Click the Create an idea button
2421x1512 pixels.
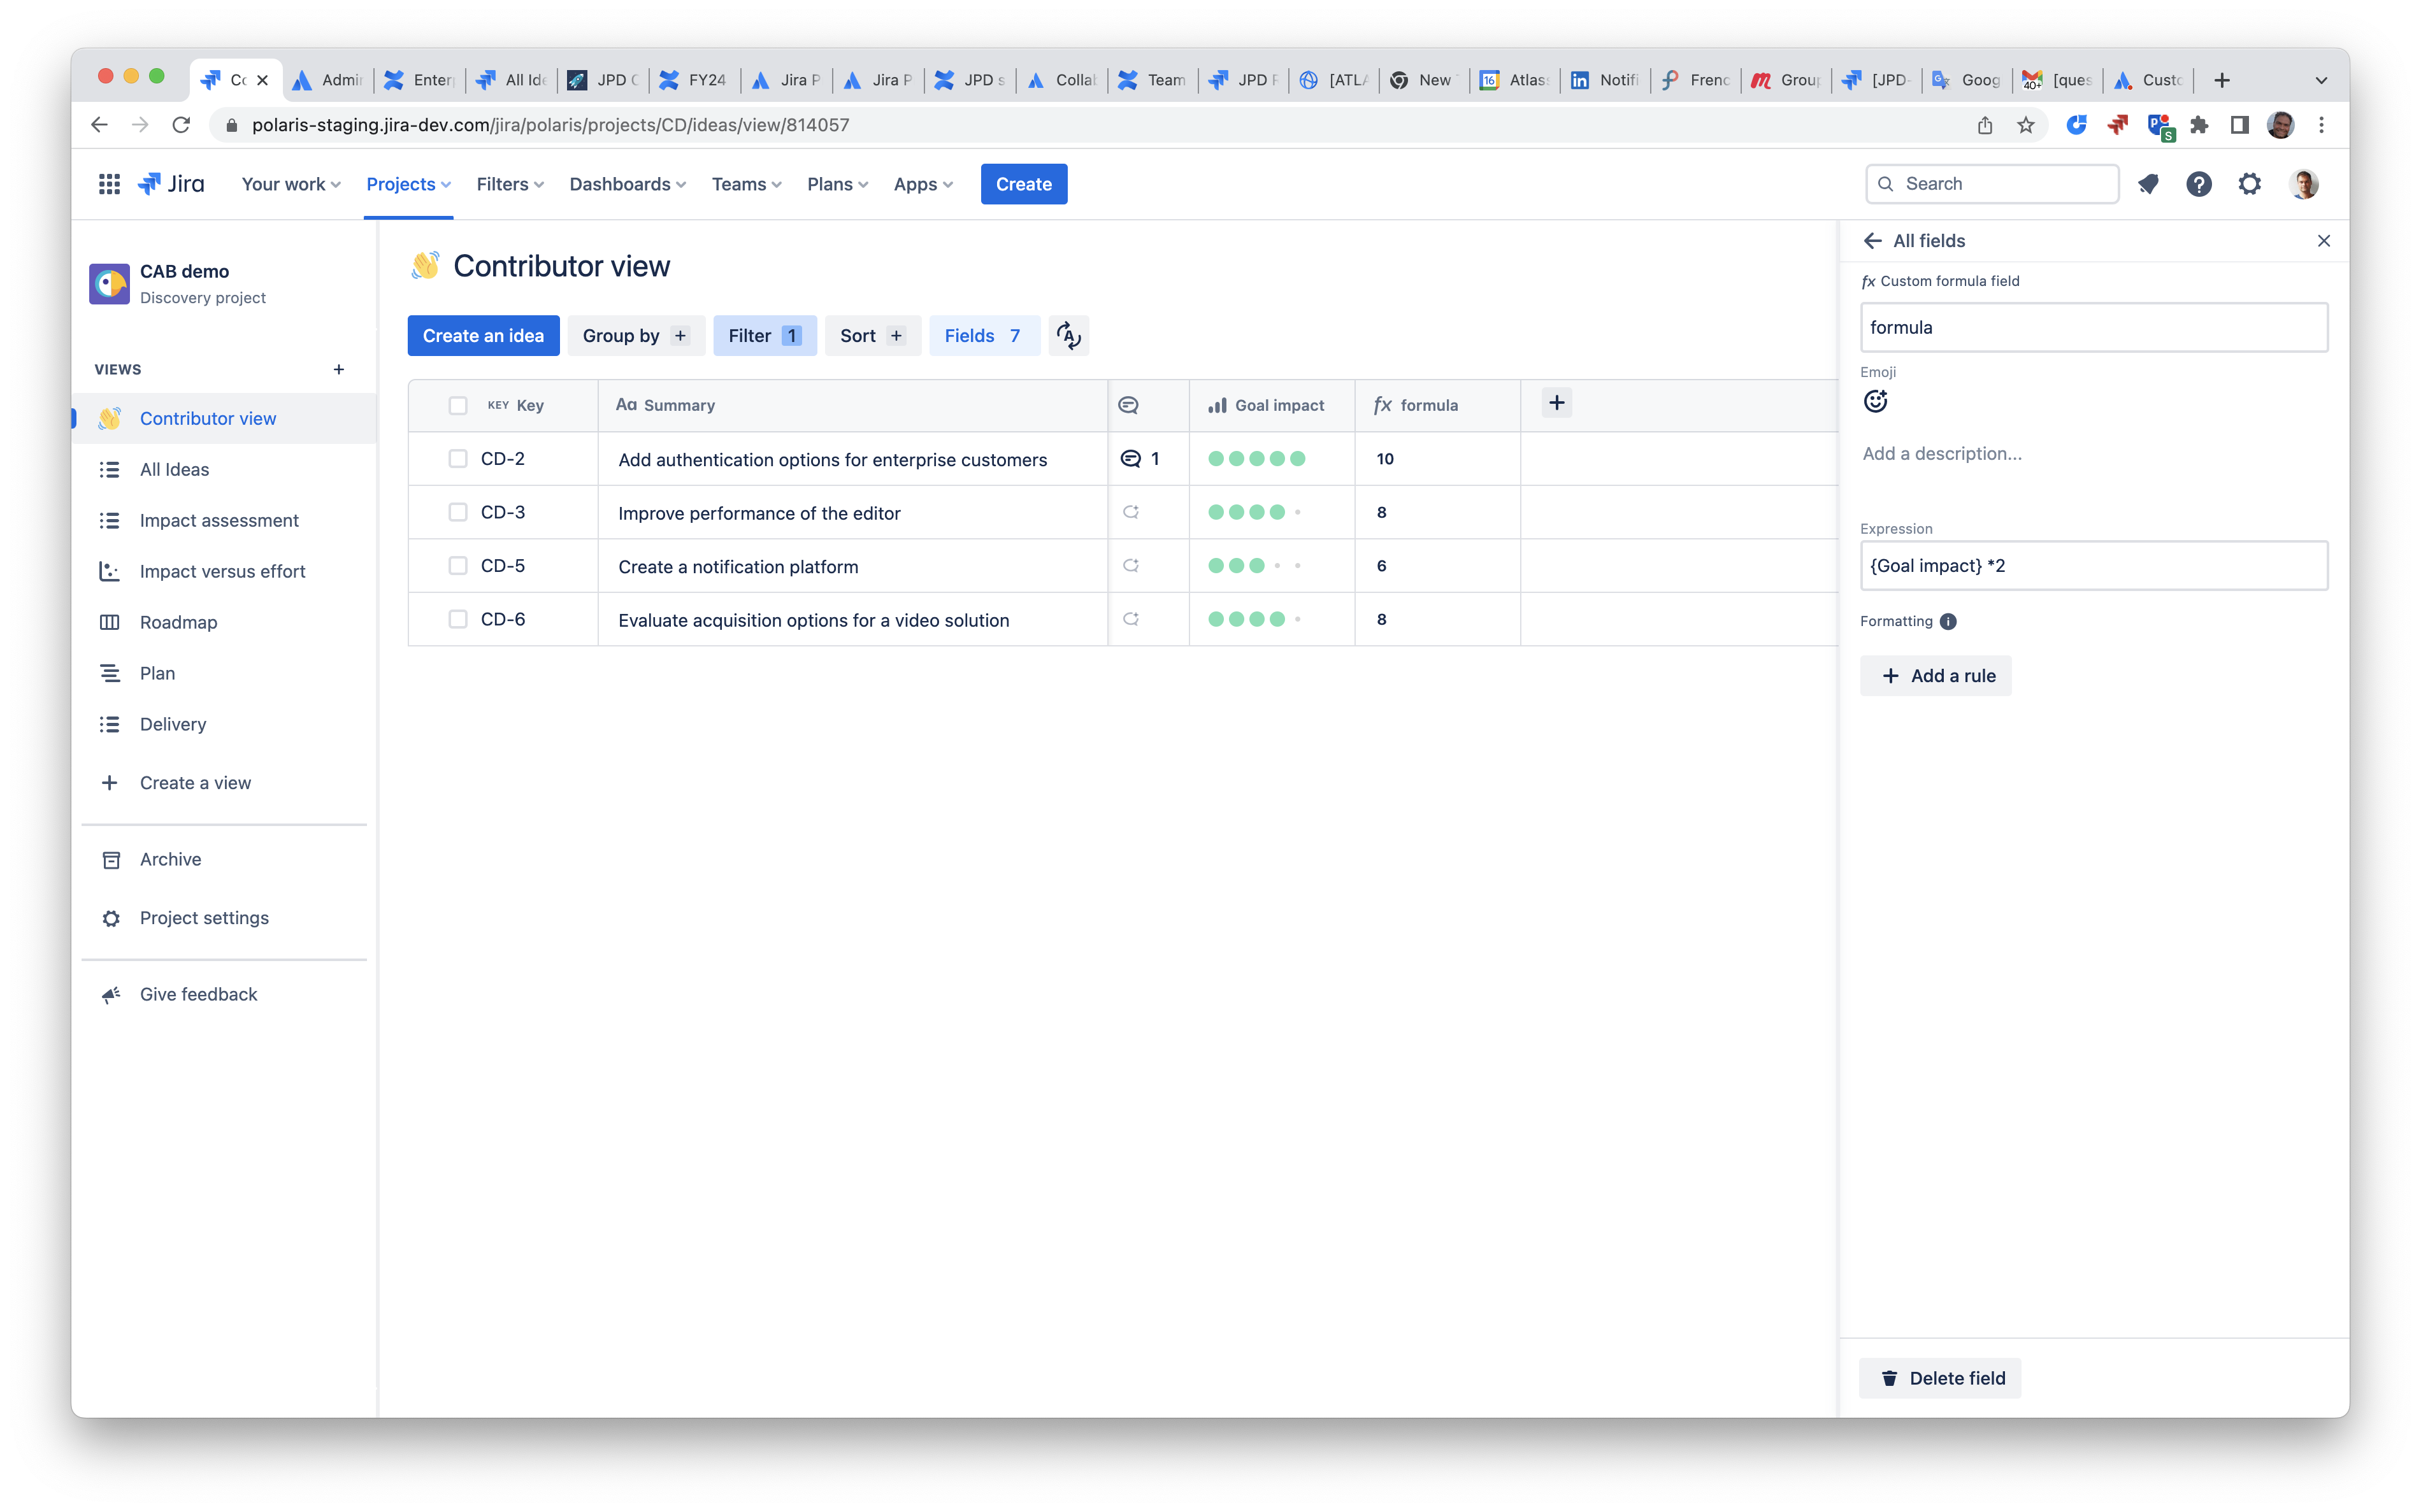[x=483, y=335]
